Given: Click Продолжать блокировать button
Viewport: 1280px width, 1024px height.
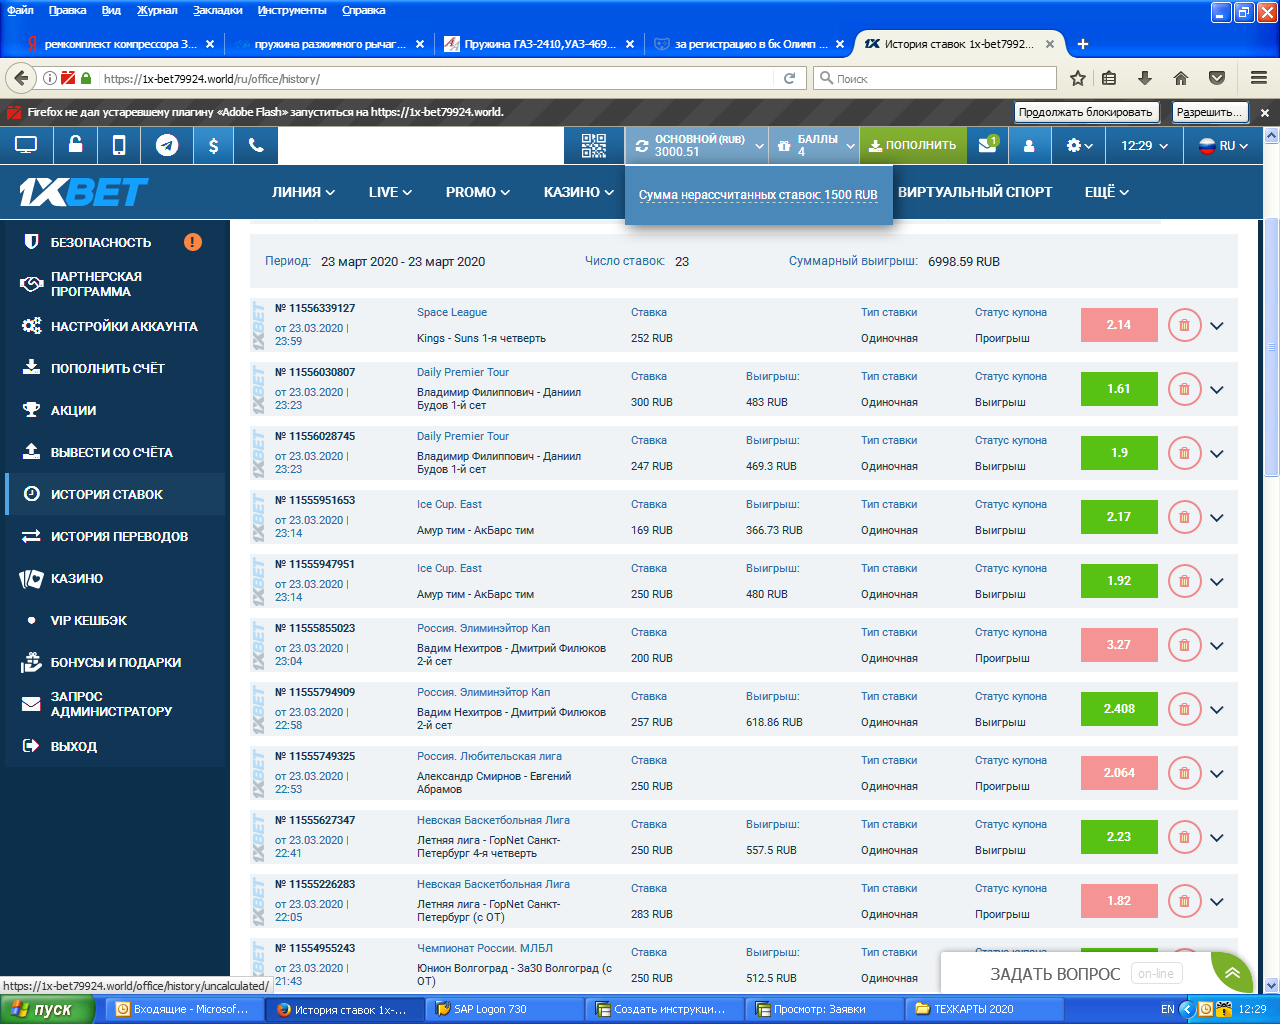Looking at the screenshot, I should pos(1086,112).
